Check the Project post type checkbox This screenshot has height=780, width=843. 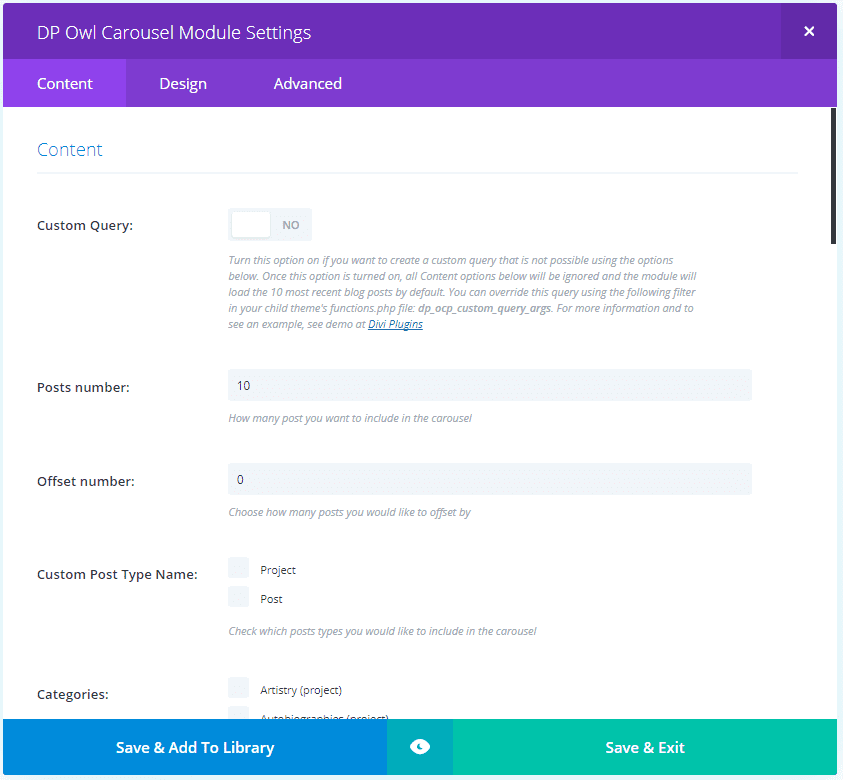(239, 569)
